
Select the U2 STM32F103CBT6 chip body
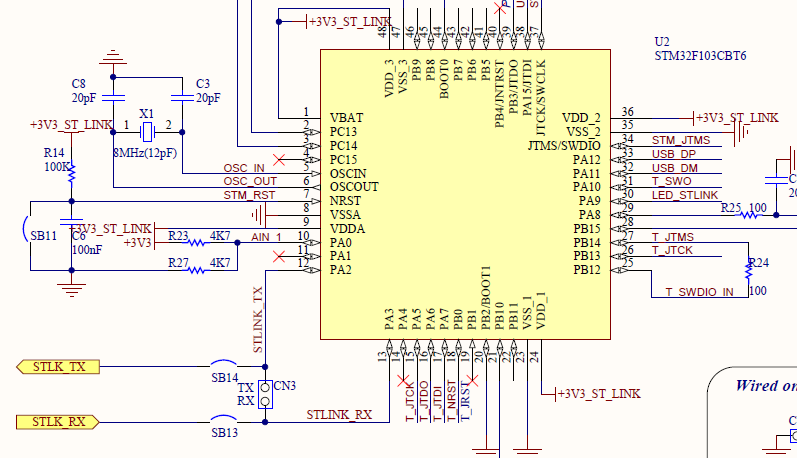coord(465,194)
